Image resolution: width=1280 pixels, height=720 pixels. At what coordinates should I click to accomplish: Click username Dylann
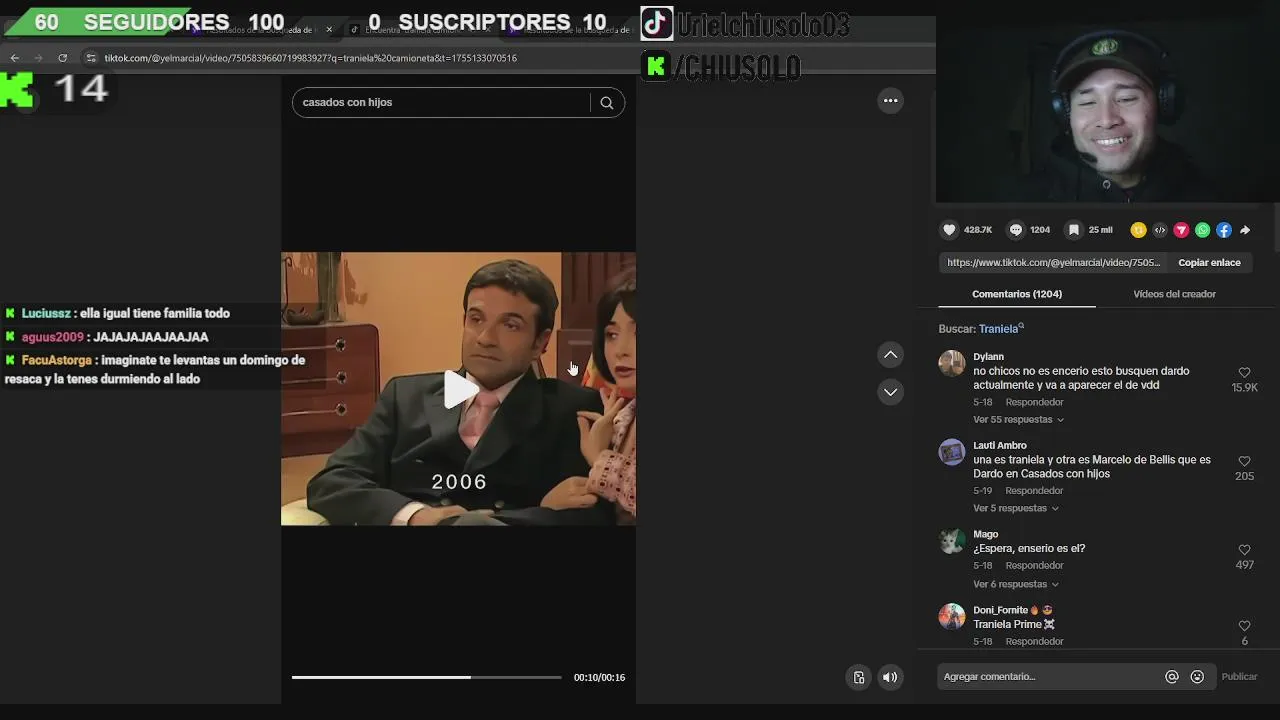pos(988,357)
